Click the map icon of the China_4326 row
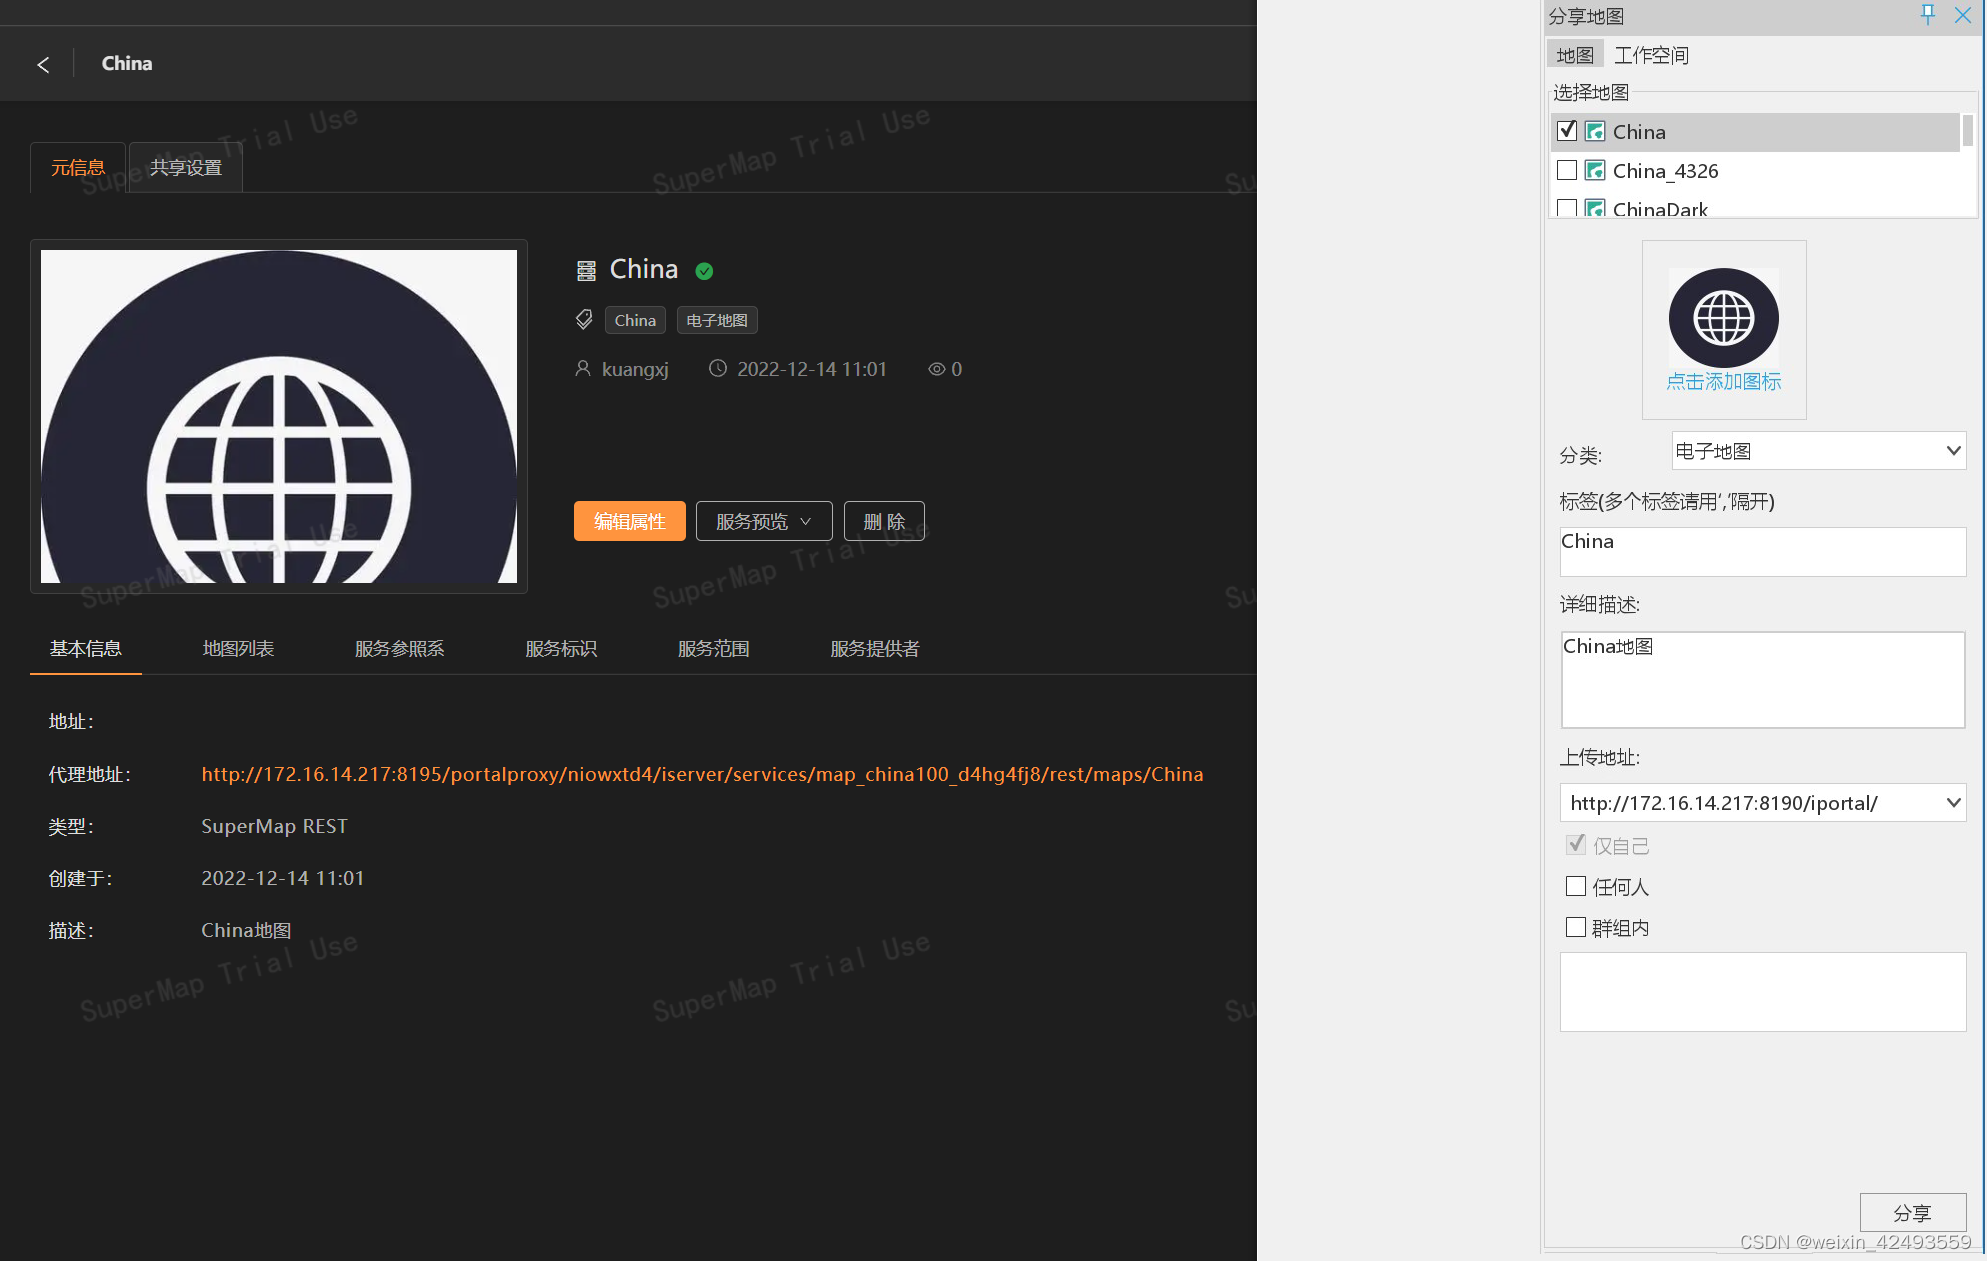Screen dimensions: 1987x1261 (1595, 171)
